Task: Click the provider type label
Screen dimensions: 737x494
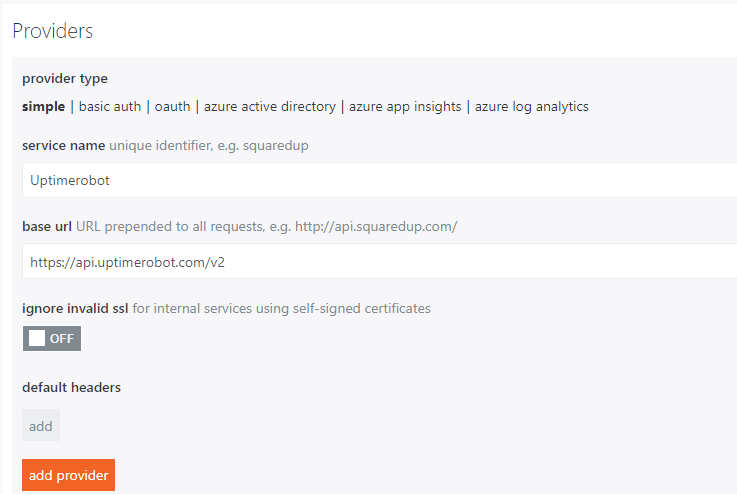Action: 65,78
